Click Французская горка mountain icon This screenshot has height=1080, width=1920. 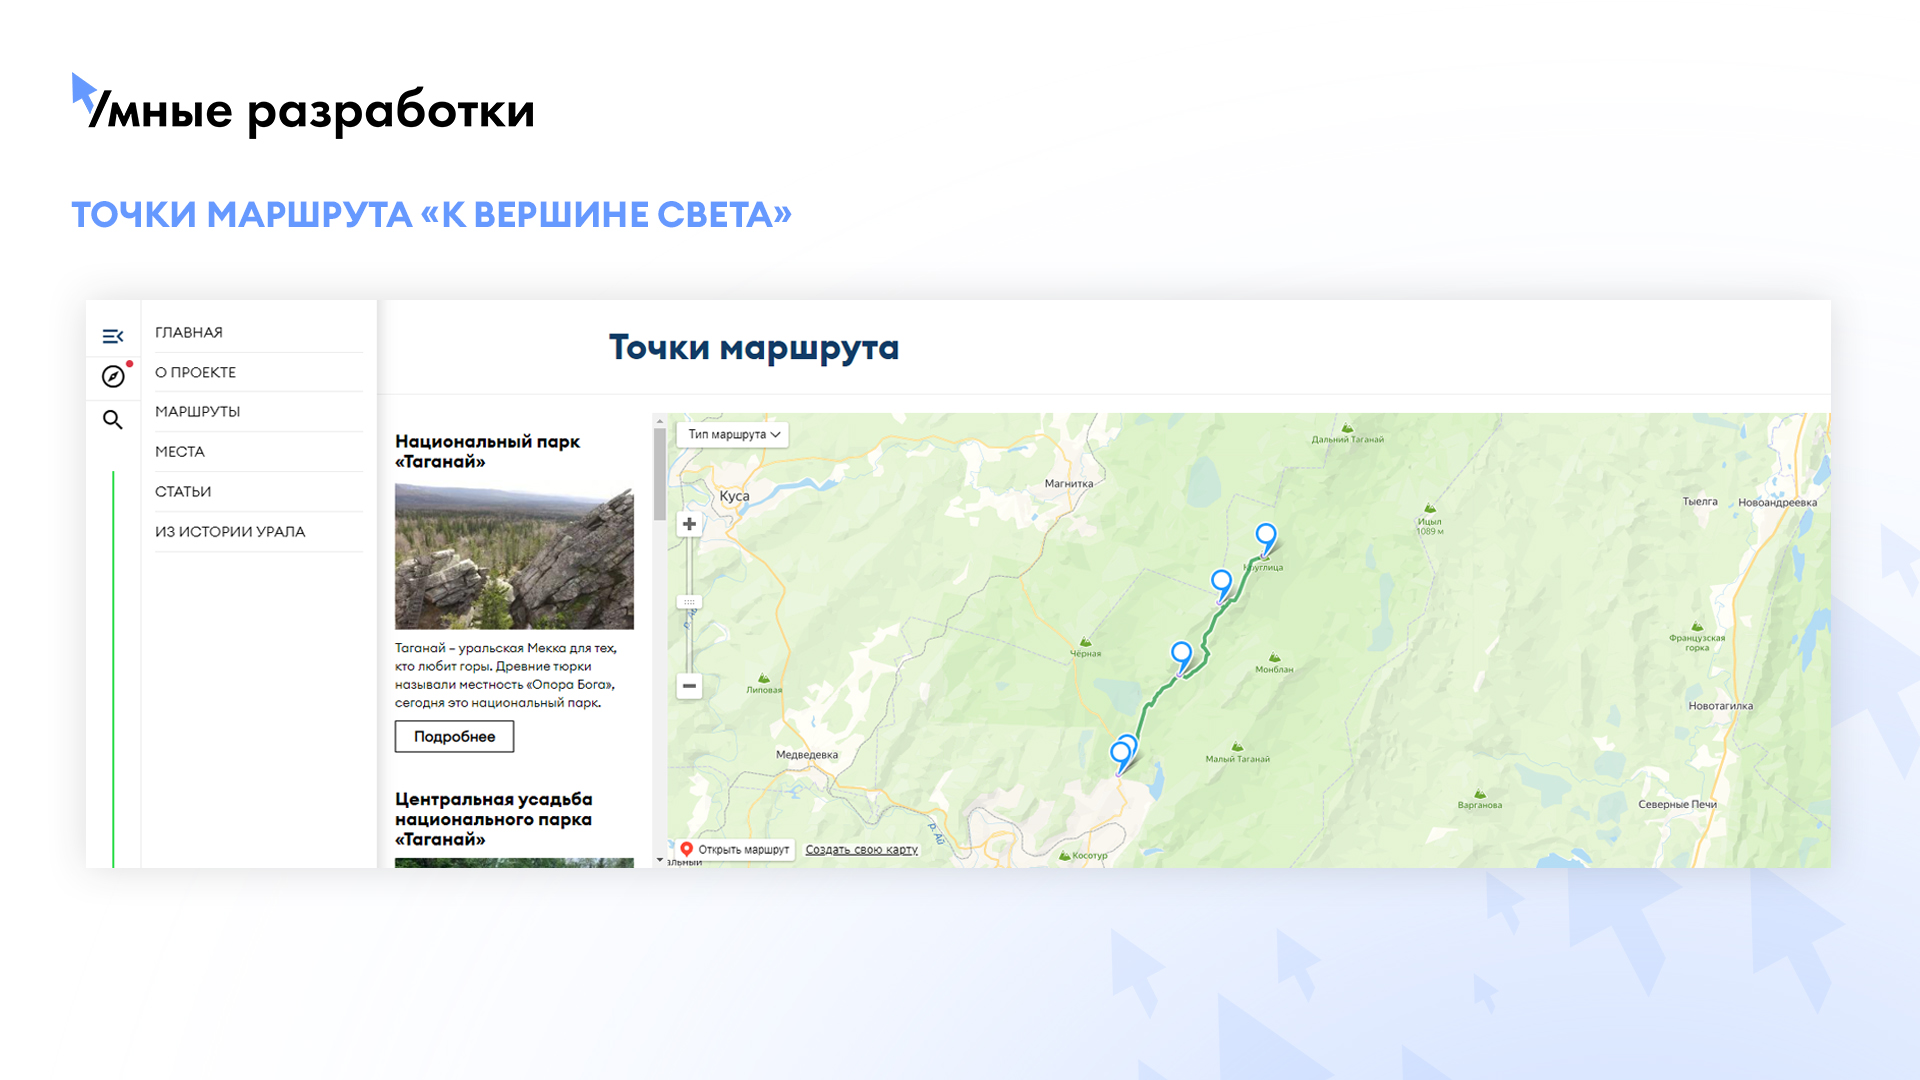click(1697, 627)
